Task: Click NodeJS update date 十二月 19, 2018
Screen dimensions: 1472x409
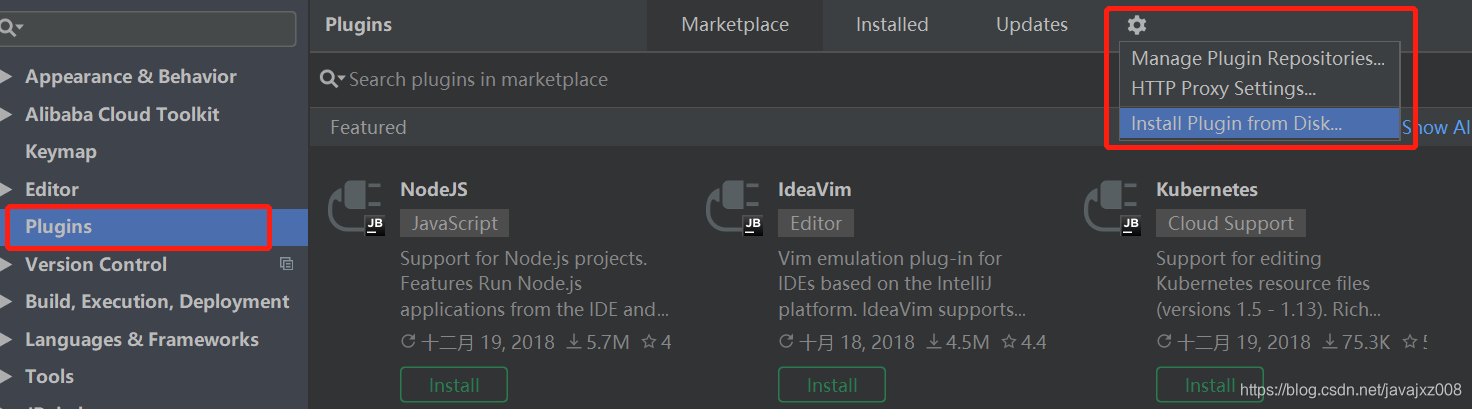Action: (x=477, y=342)
